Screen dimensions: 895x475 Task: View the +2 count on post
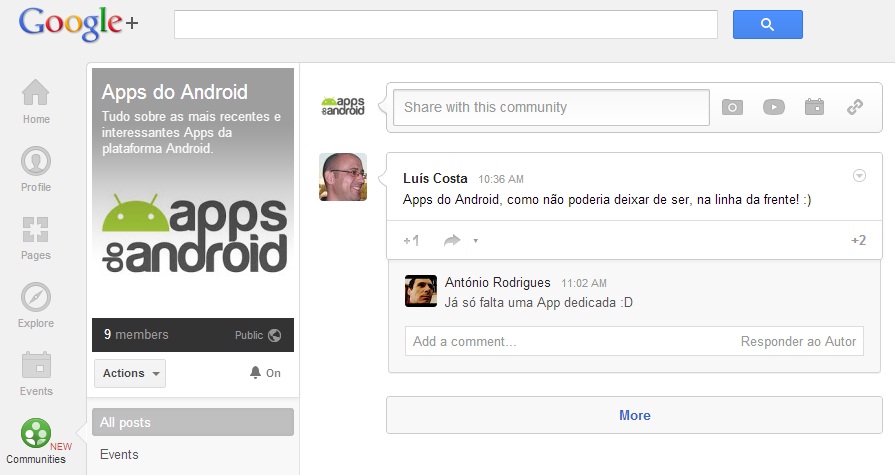(x=858, y=240)
